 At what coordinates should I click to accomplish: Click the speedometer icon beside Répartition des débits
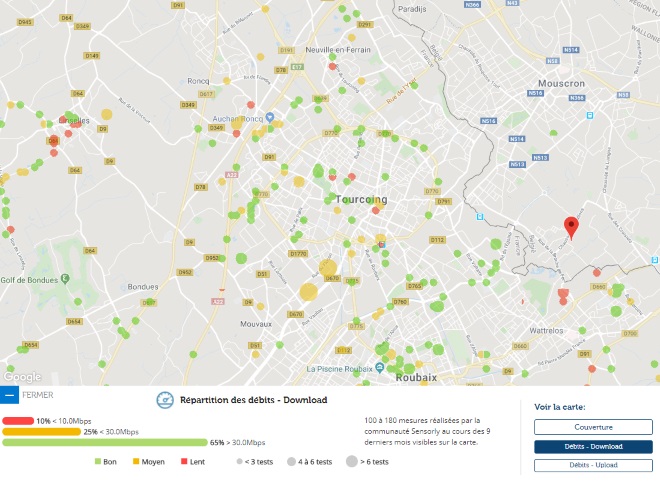pyautogui.click(x=165, y=400)
